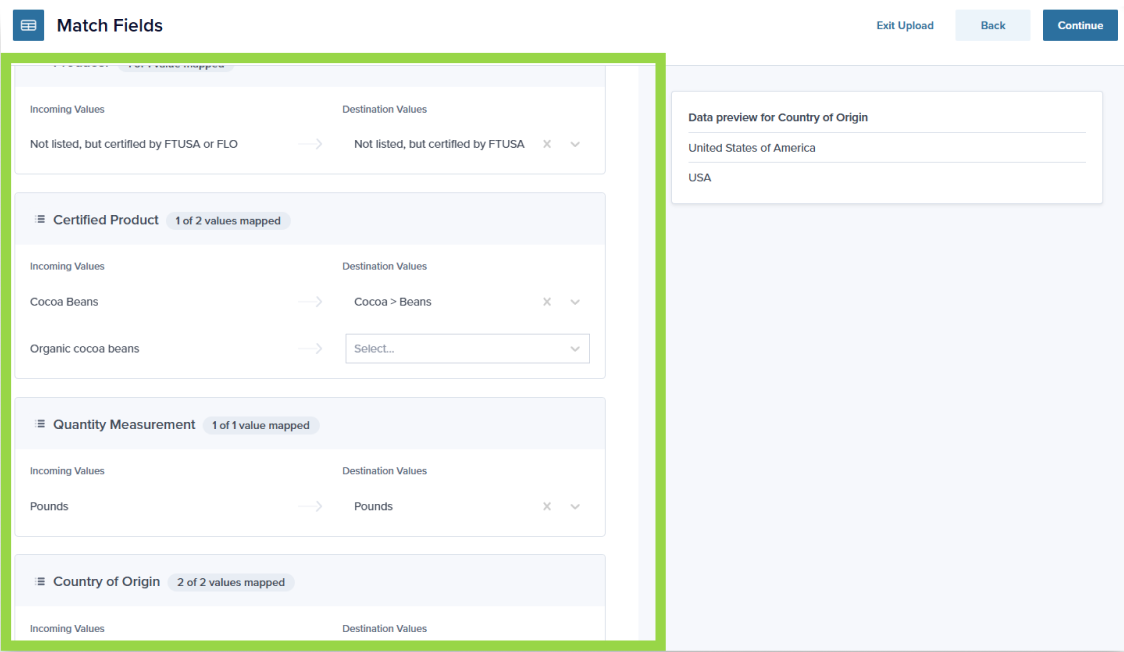The width and height of the screenshot is (1124, 652).
Task: Click the Match Fields table icon
Action: 29,25
